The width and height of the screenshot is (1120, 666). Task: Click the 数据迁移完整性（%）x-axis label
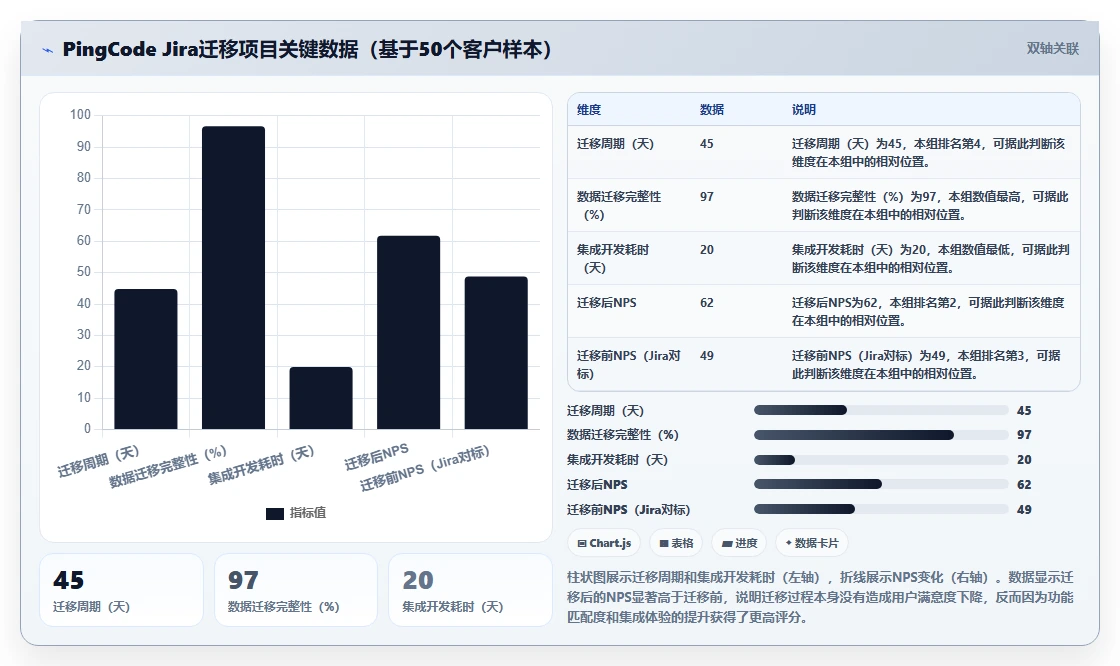tap(168, 466)
